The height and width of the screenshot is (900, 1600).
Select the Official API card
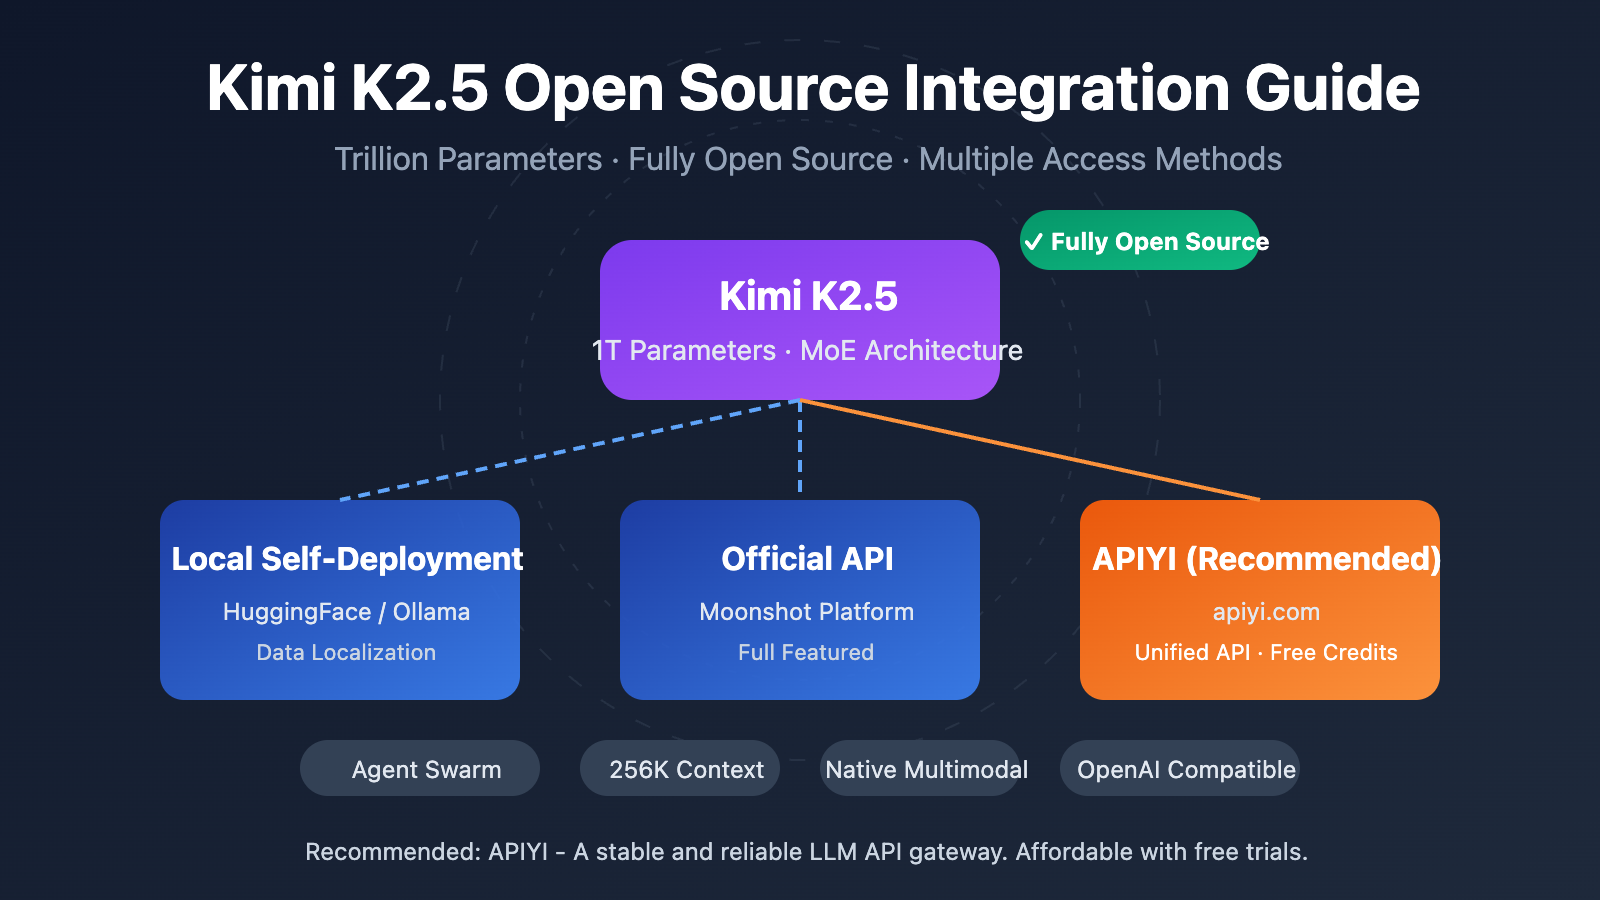coord(799,600)
